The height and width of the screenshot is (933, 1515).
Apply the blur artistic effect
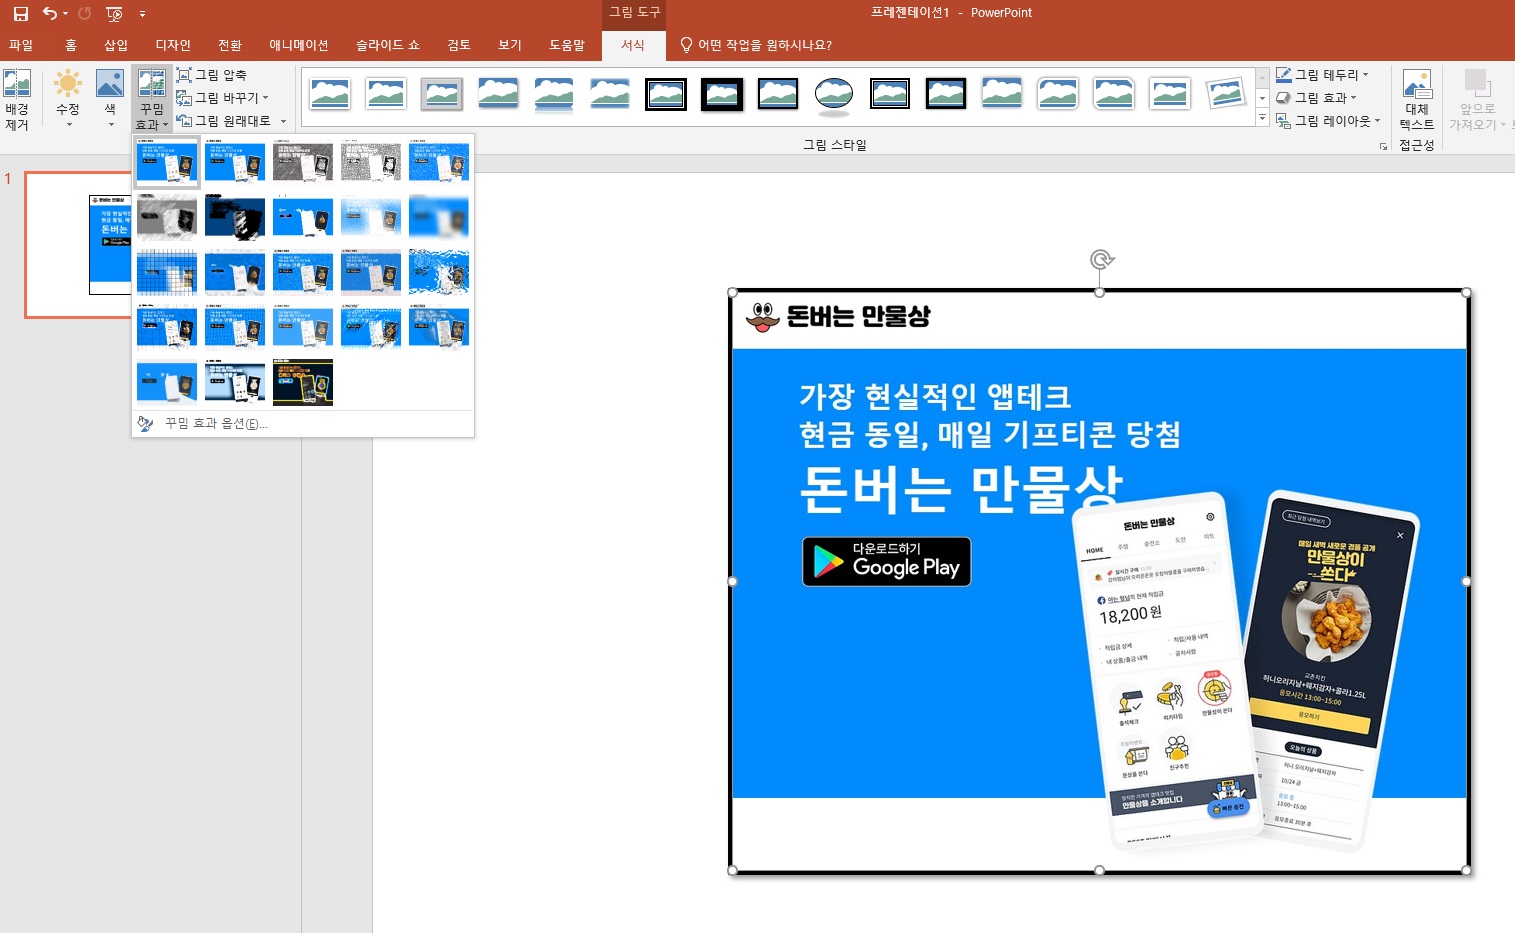(x=439, y=216)
